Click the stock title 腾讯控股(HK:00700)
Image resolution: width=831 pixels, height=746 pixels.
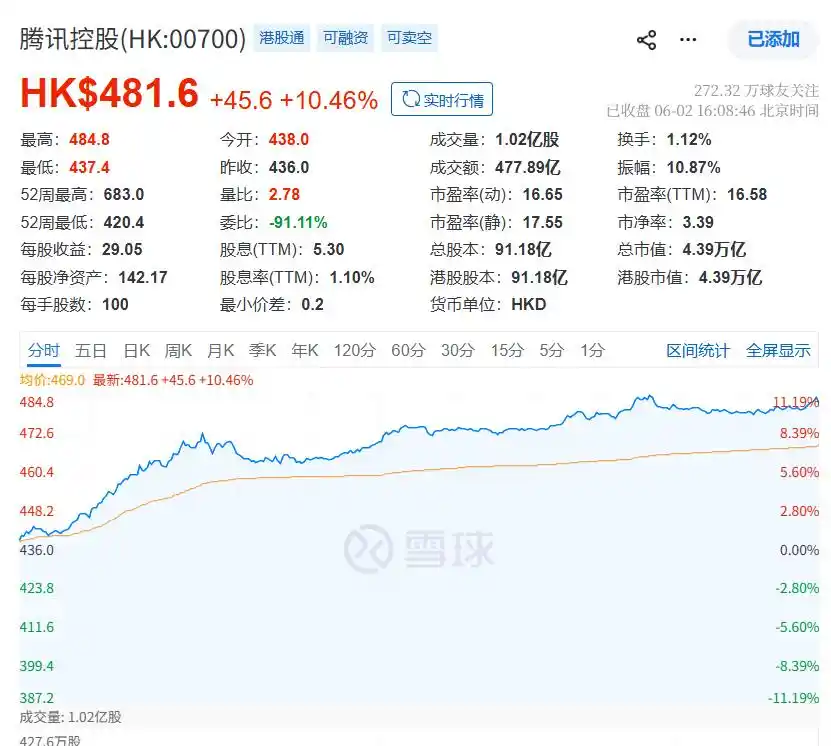(133, 39)
